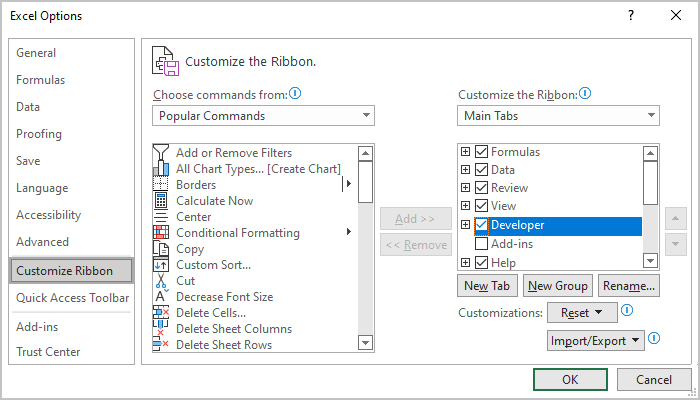Select the Decrease Font Size icon
Viewport: 700px width, 400px height.
161,297
